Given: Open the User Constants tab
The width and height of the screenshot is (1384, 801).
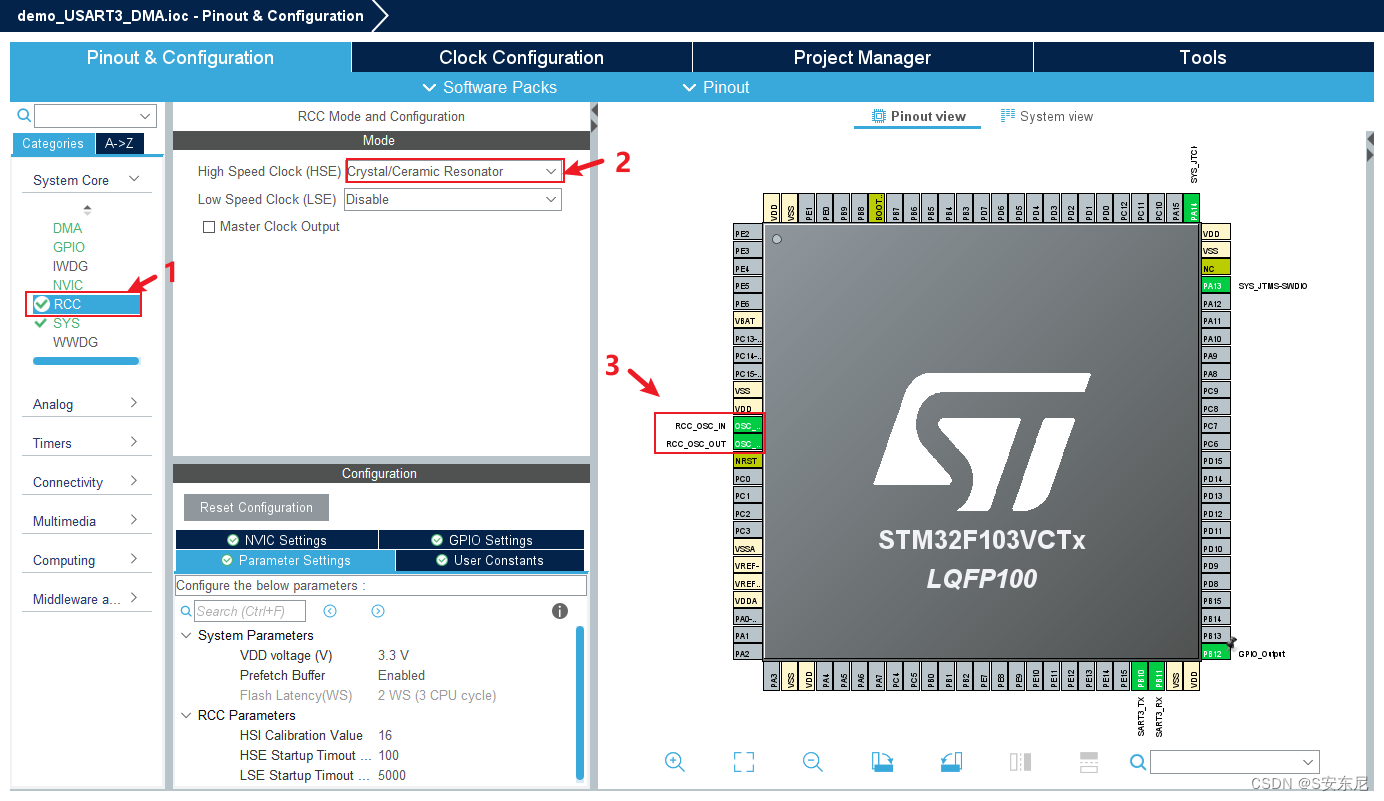Looking at the screenshot, I should click(489, 560).
